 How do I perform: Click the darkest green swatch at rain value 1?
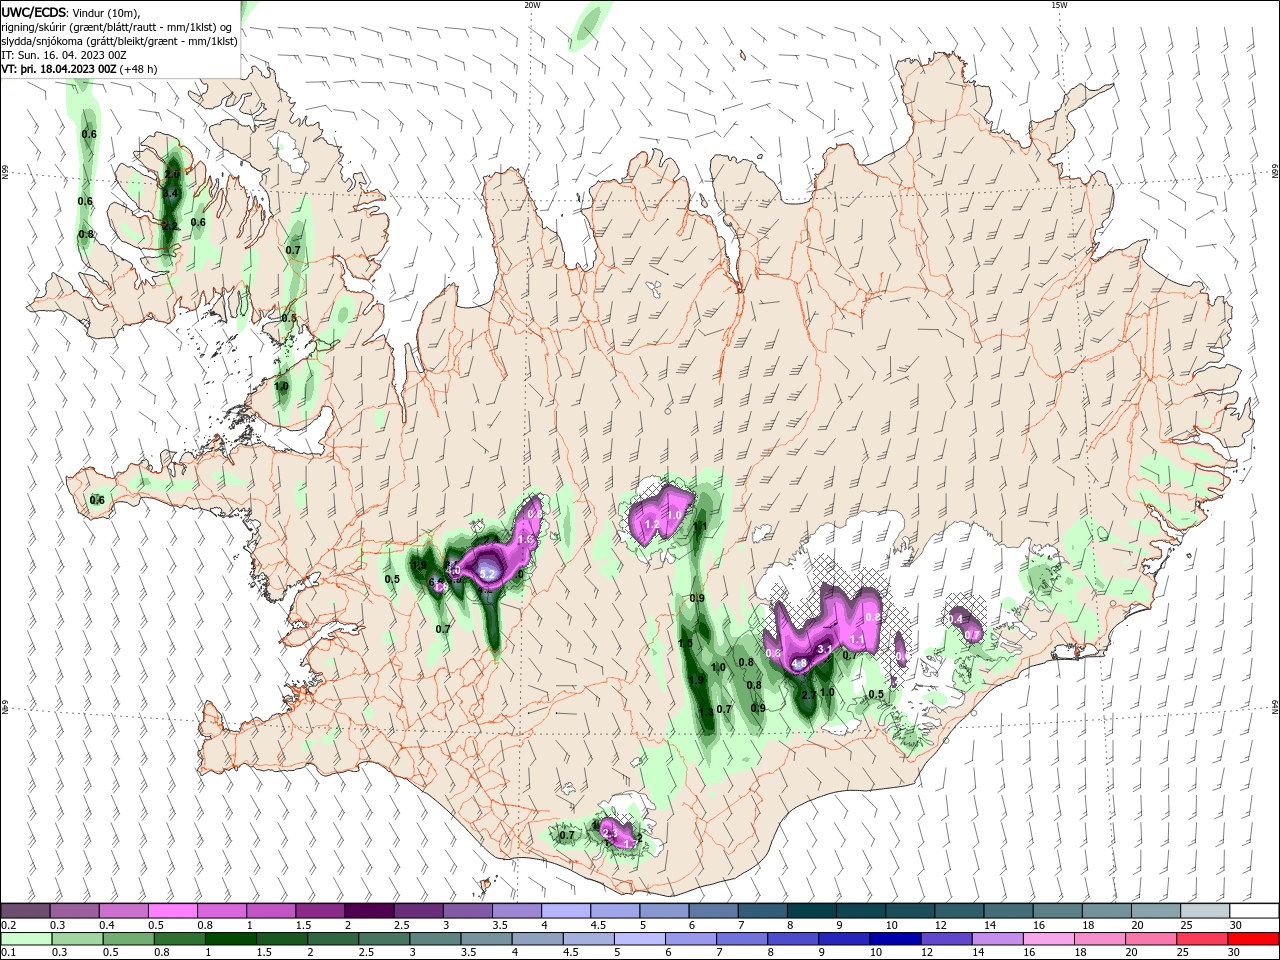(x=230, y=939)
